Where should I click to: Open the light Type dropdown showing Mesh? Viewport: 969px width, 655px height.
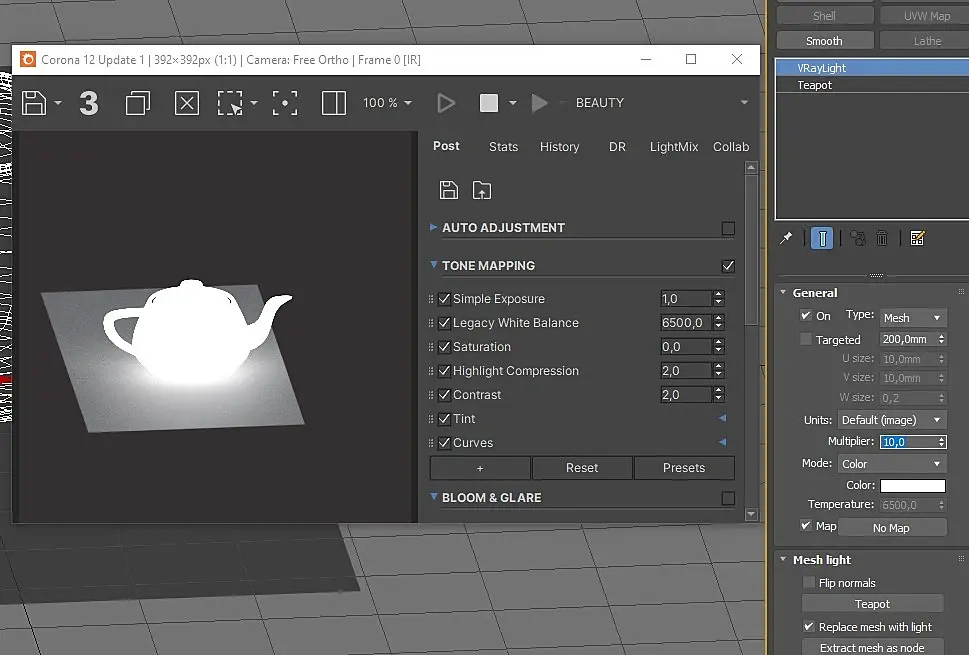click(912, 317)
